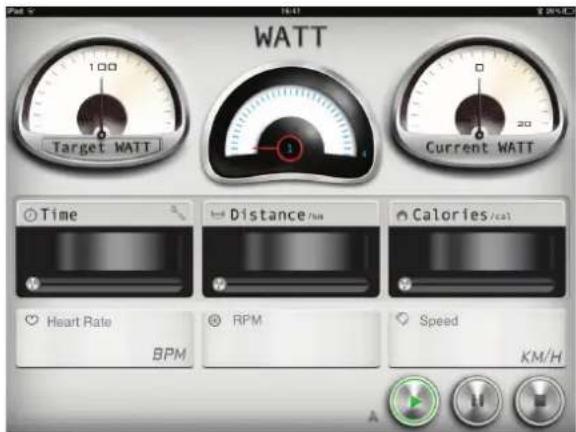The image size is (576, 432).
Task: Tap the center WATT dial knob
Action: [289, 148]
